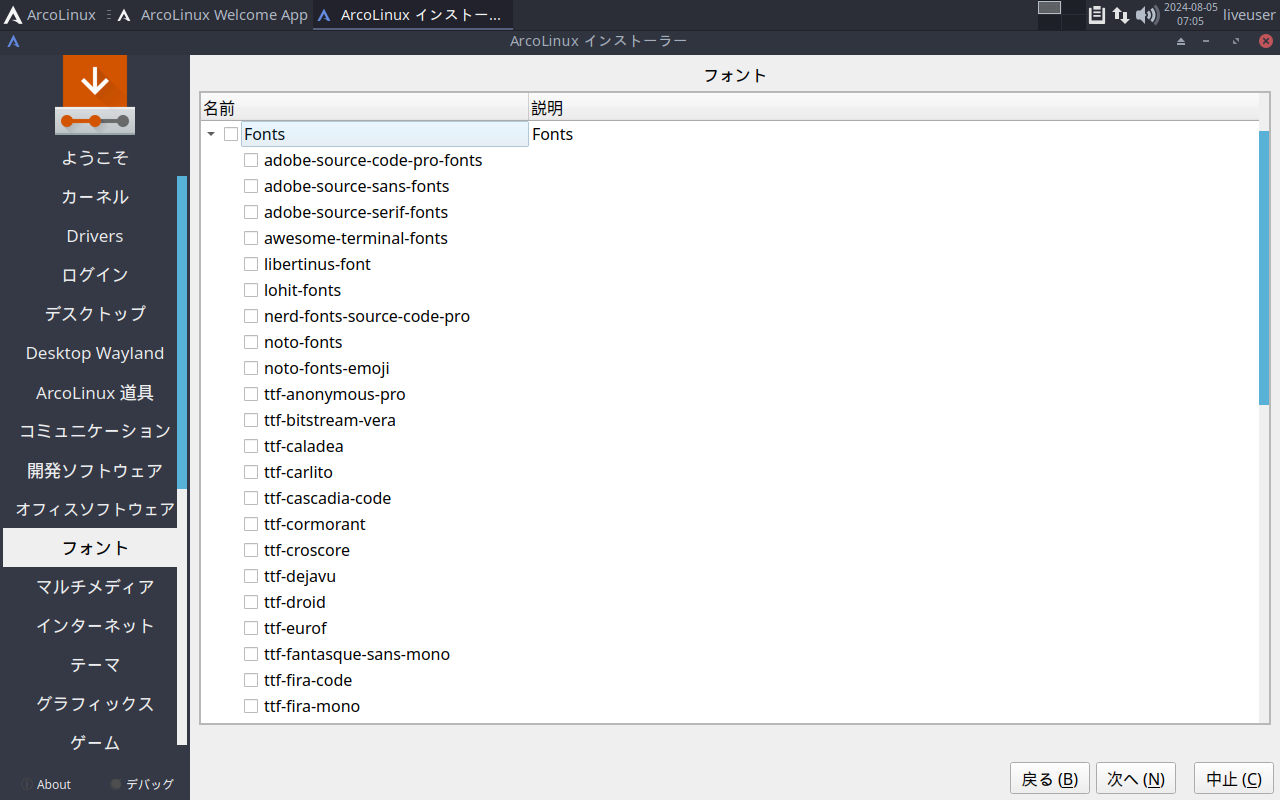The height and width of the screenshot is (800, 1280).
Task: Collapse the Fonts tree group
Action: pyautogui.click(x=211, y=134)
